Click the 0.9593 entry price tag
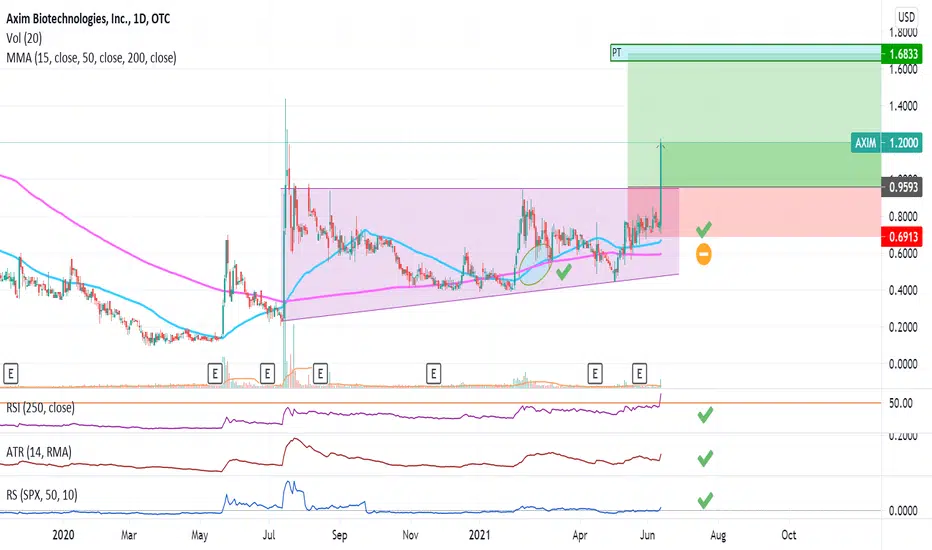Screen dimensions: 932x550 click(x=903, y=187)
